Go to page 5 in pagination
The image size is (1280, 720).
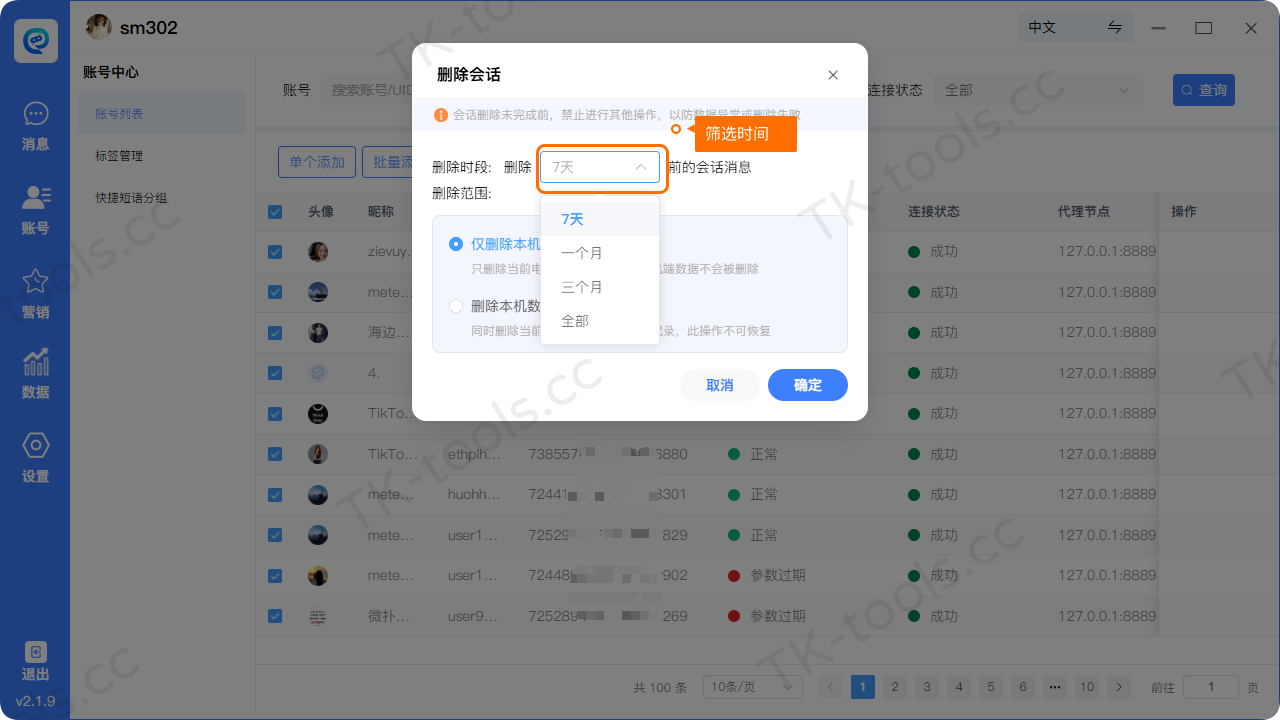991,687
